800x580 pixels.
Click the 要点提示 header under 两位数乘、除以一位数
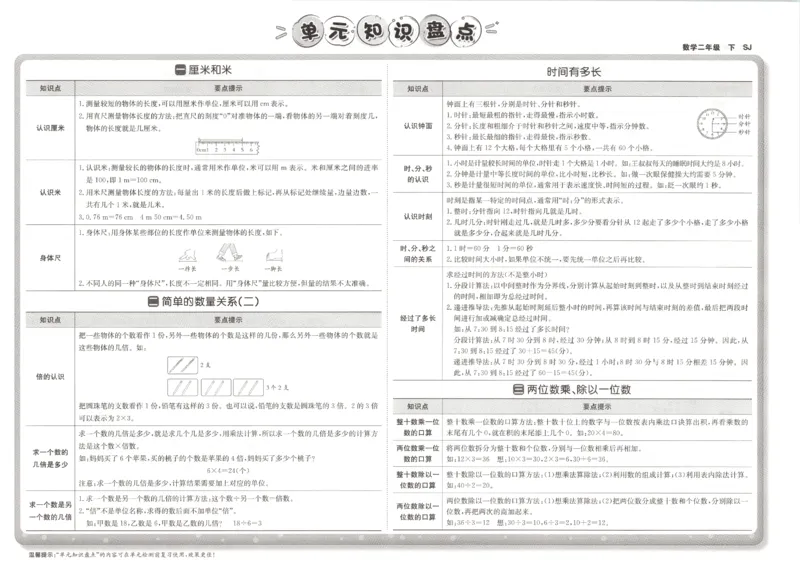pos(597,407)
